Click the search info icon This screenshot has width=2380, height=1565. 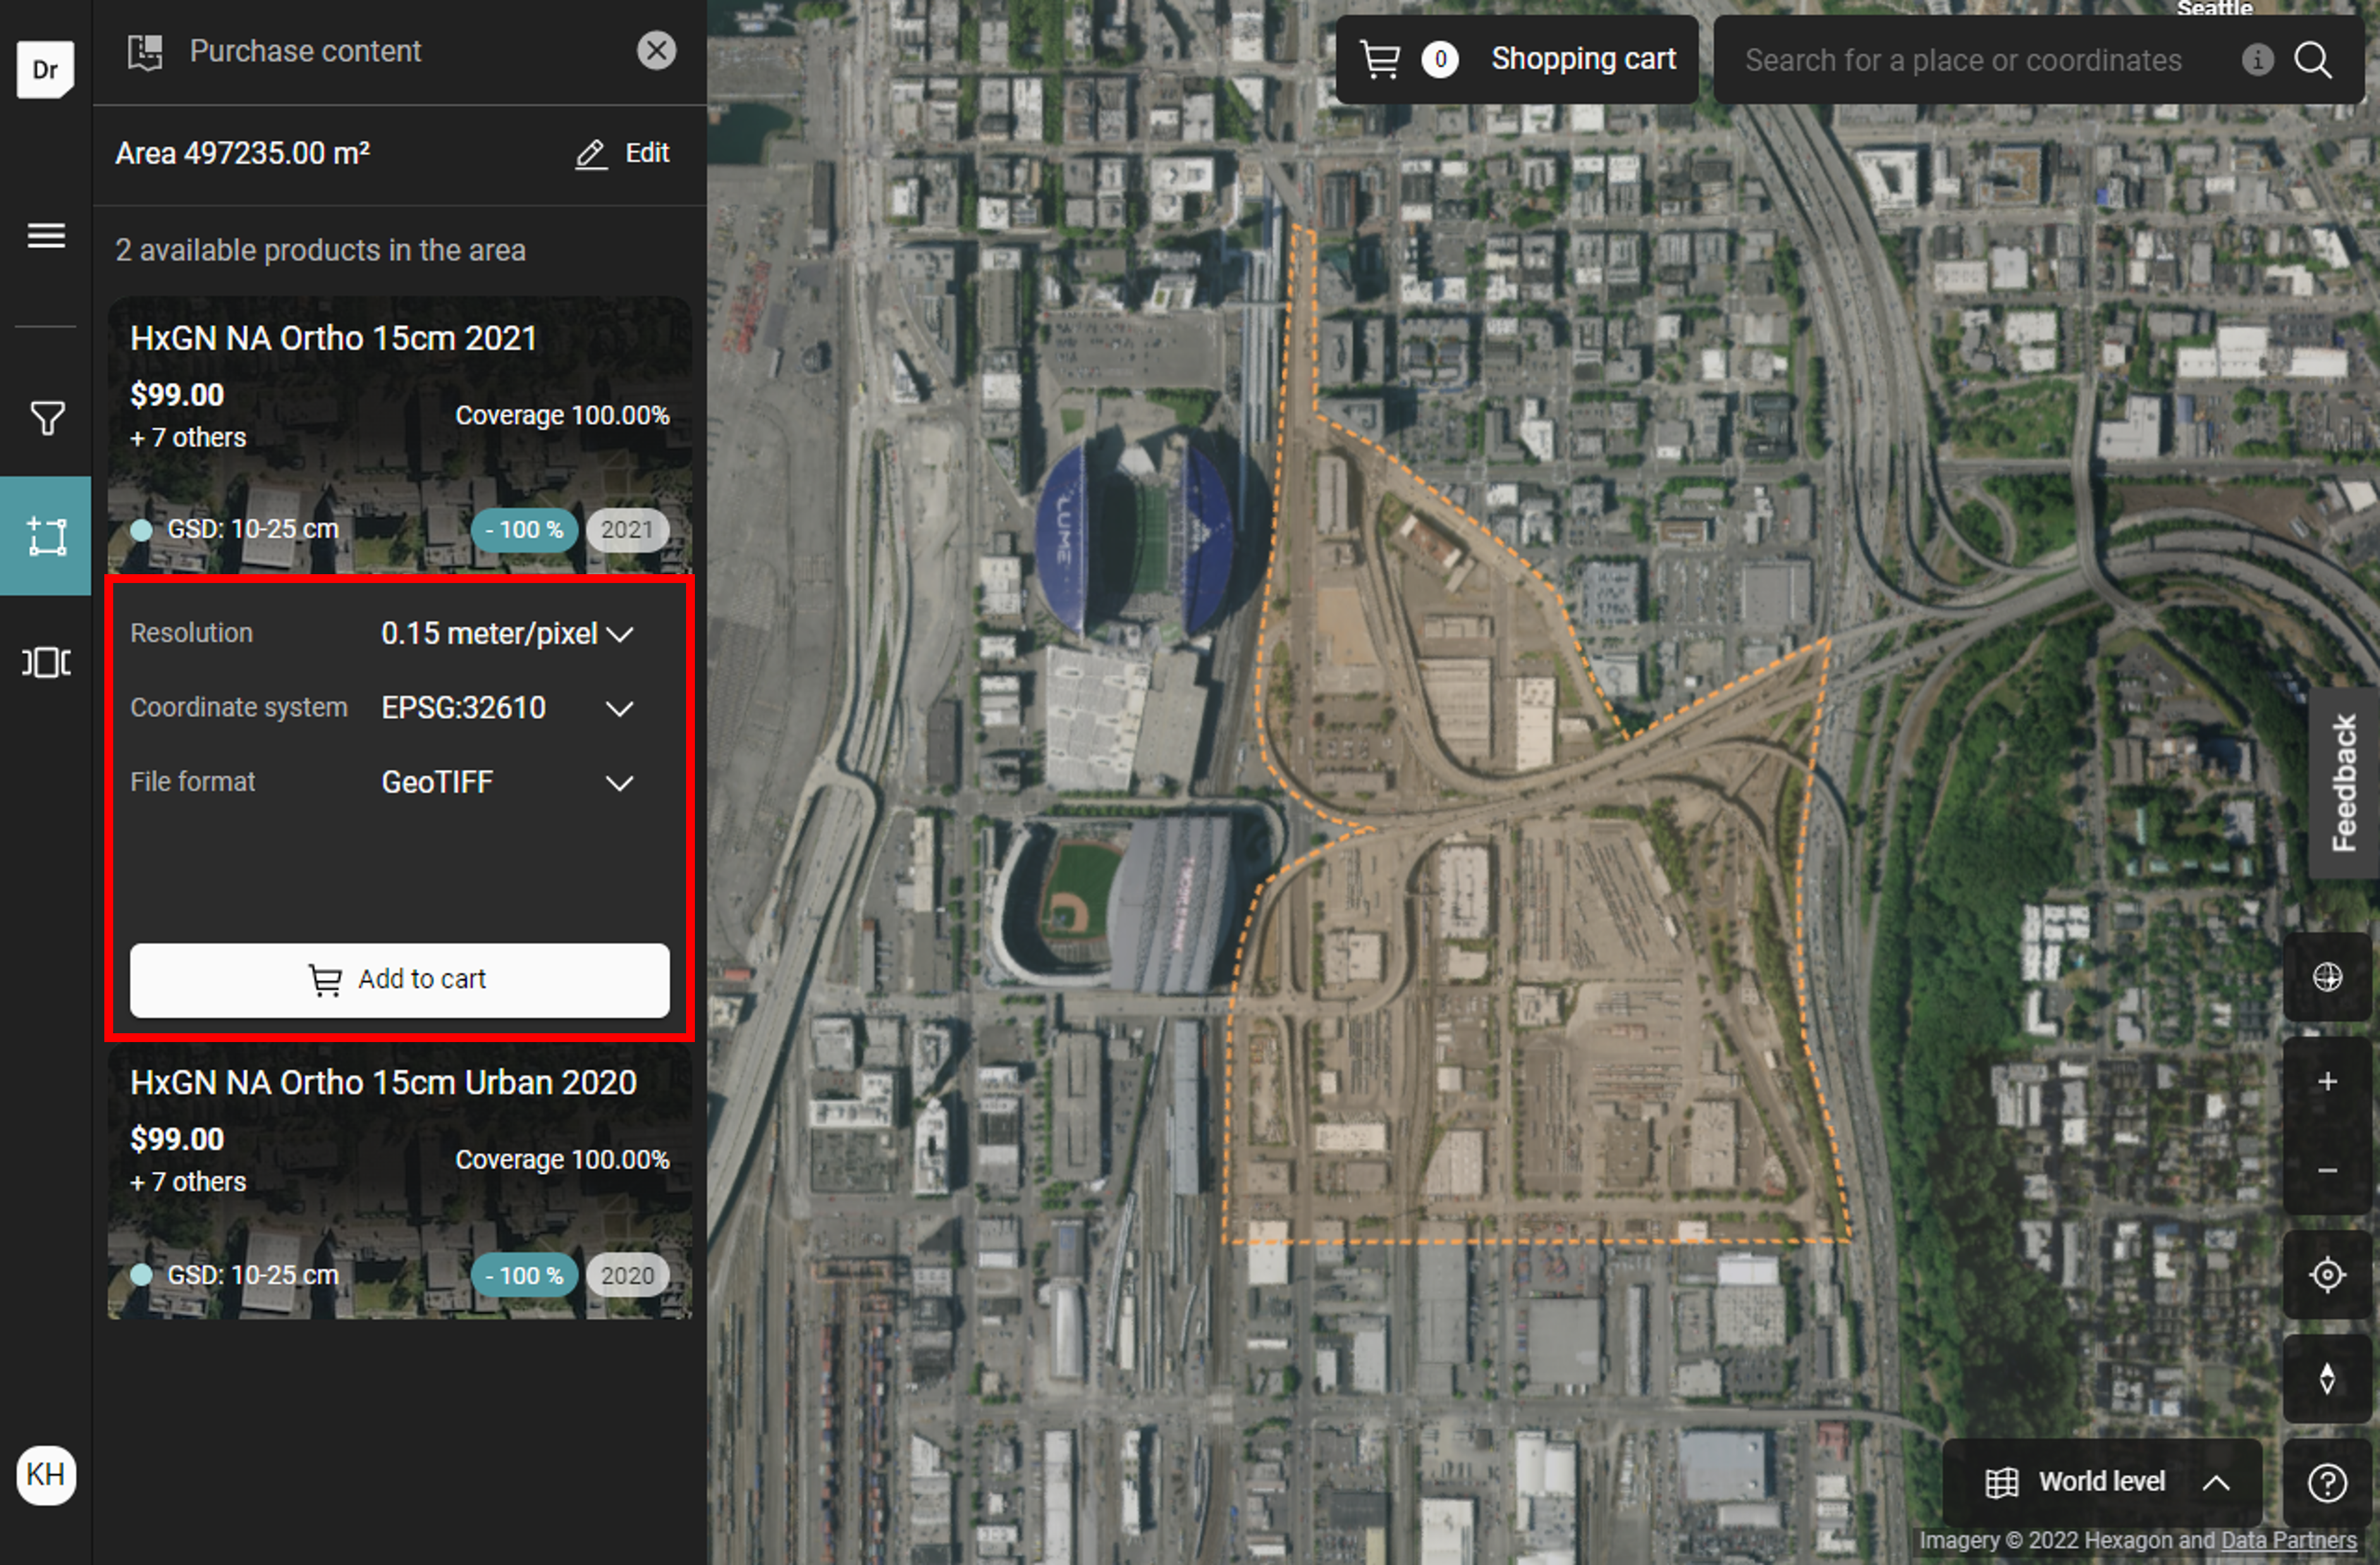(2257, 60)
